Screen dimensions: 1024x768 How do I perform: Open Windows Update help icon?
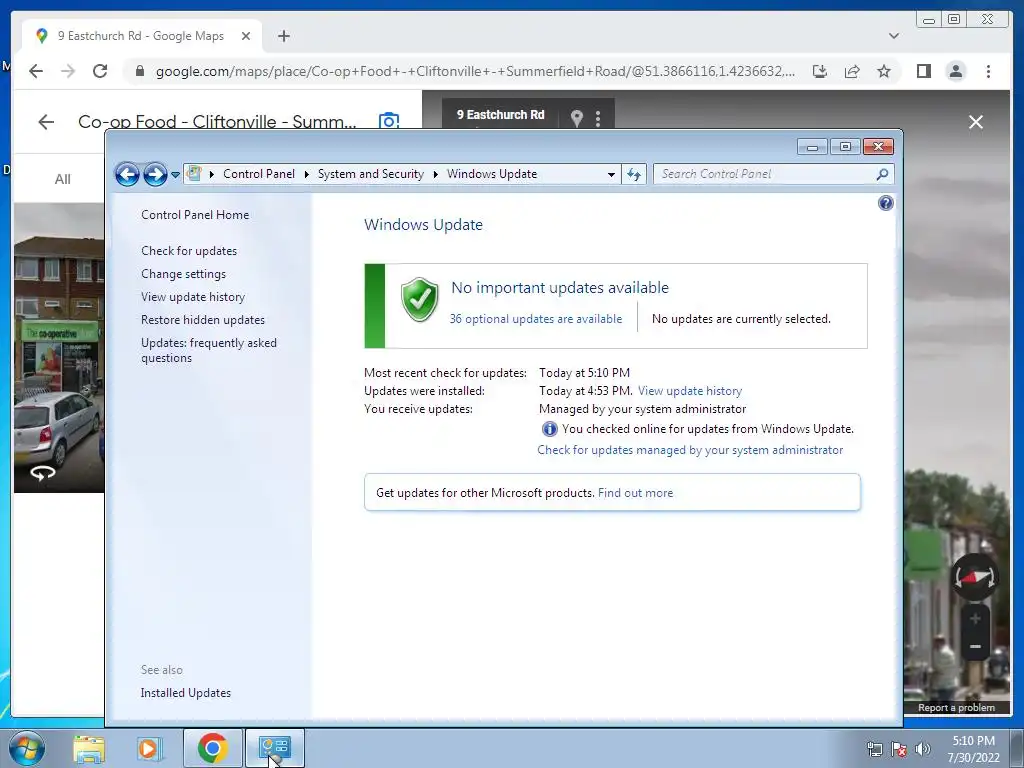point(886,203)
